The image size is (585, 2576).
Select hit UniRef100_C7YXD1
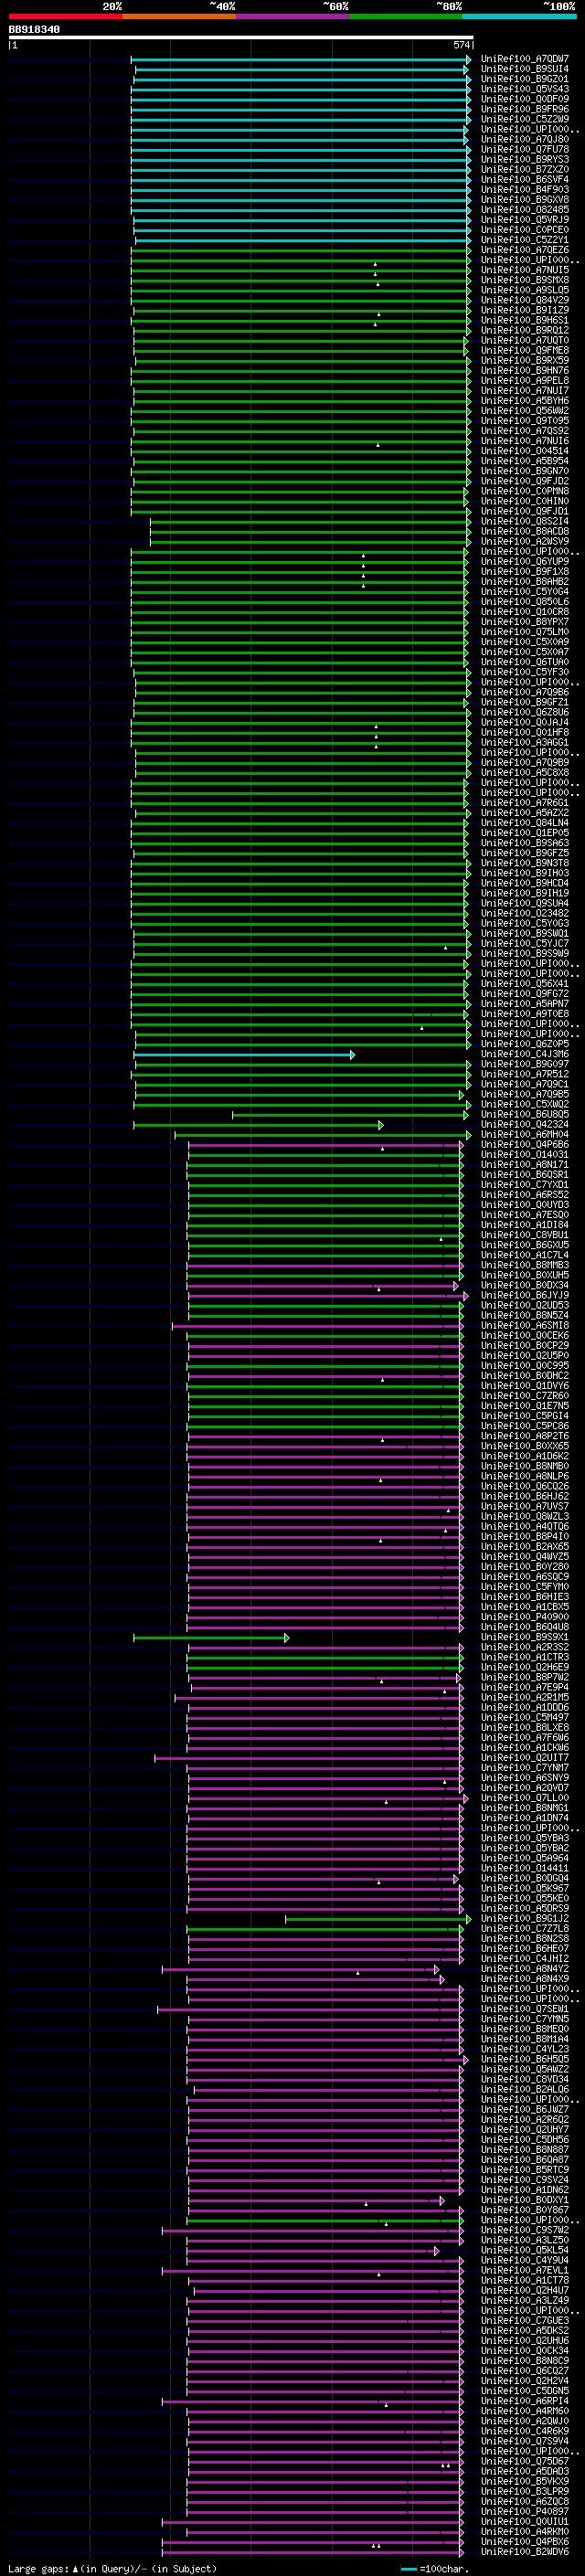pos(525,1185)
